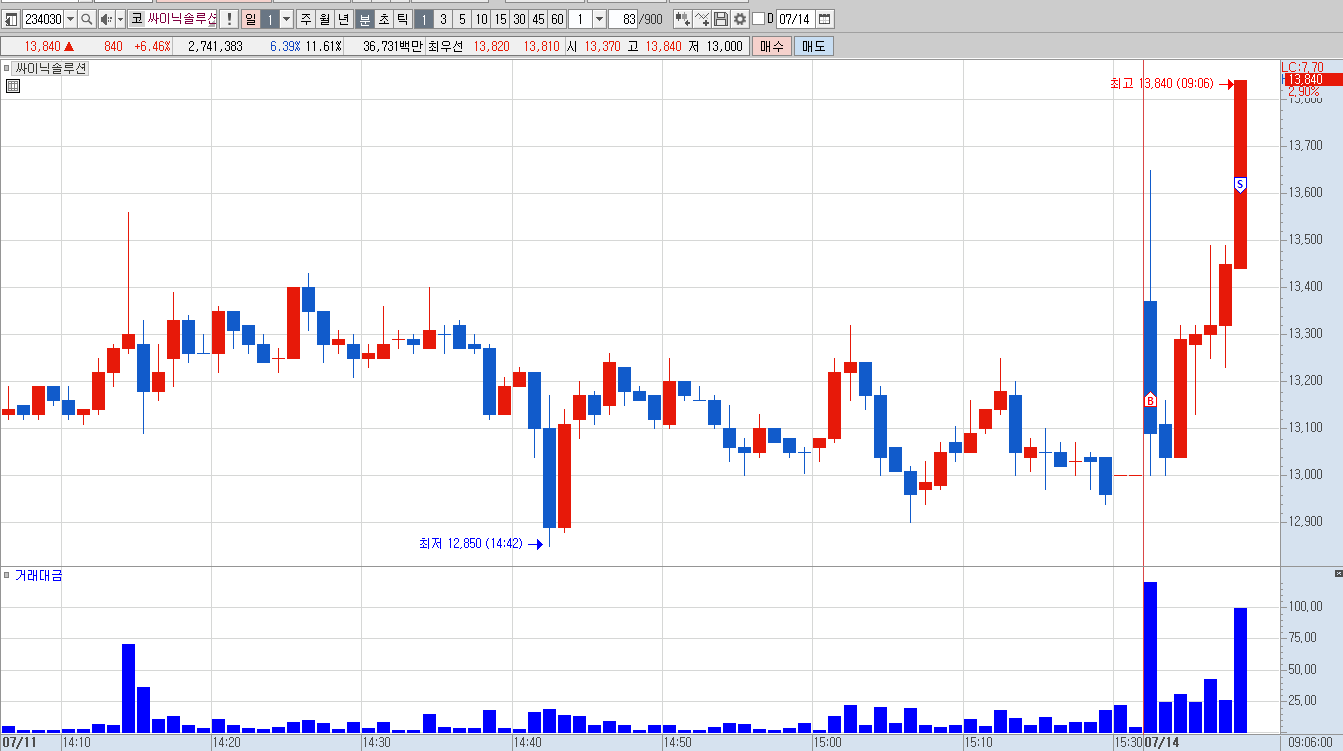Image resolution: width=1343 pixels, height=751 pixels.
Task: Toggle the 주 weekly chart period
Action: pos(305,19)
